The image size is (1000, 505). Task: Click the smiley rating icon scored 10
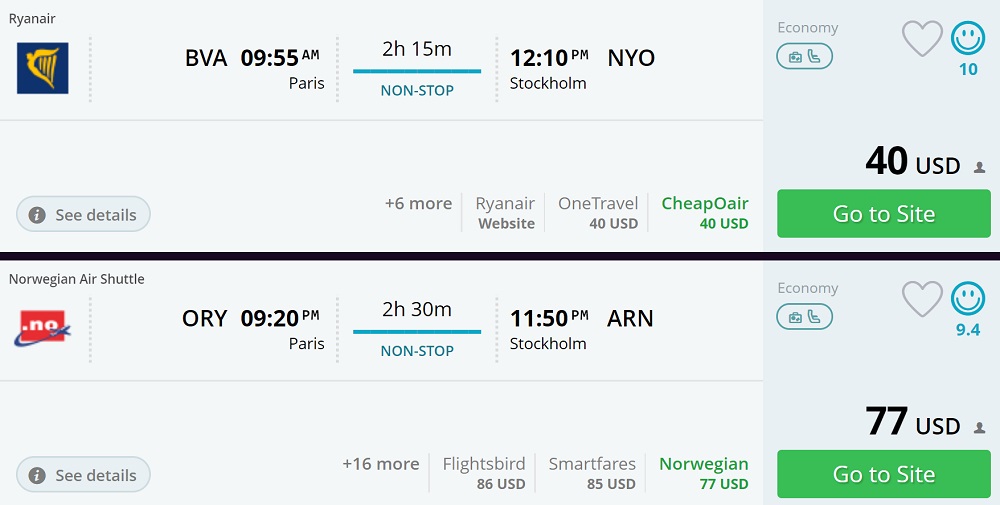click(x=967, y=38)
